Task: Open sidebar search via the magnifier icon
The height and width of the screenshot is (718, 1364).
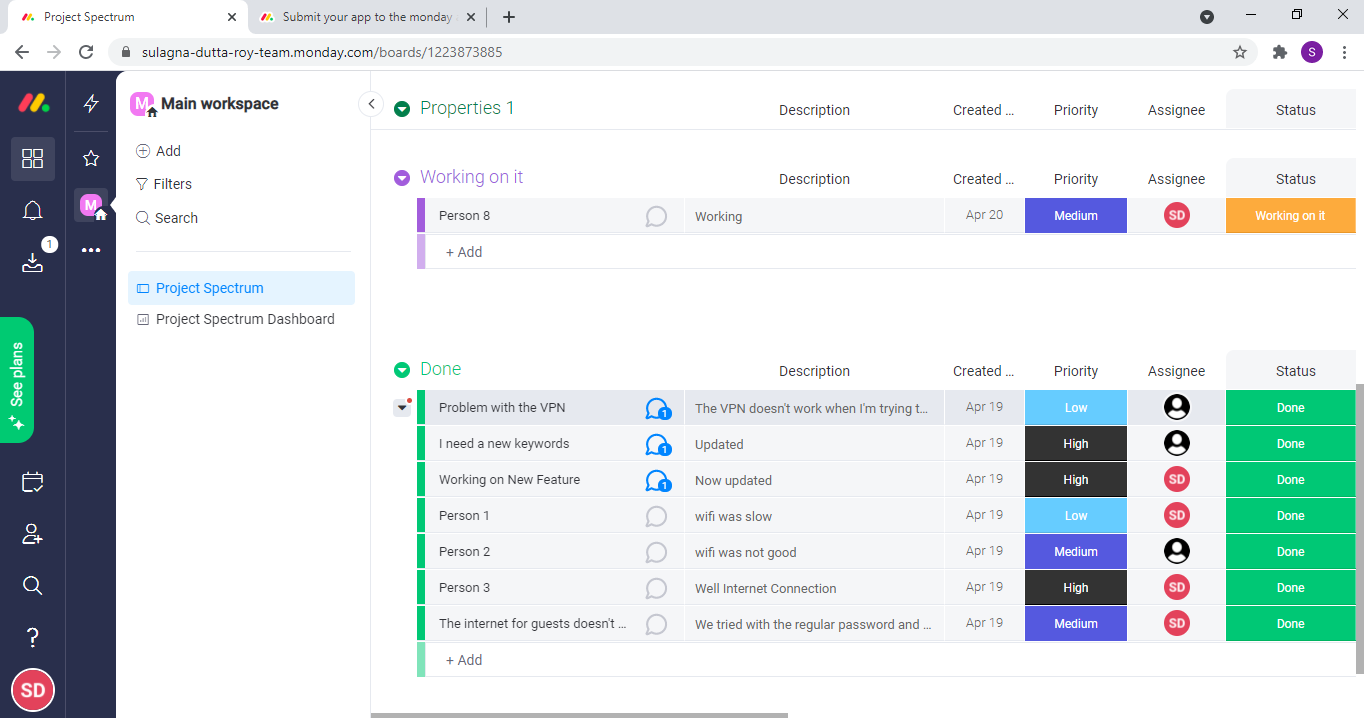Action: click(32, 585)
